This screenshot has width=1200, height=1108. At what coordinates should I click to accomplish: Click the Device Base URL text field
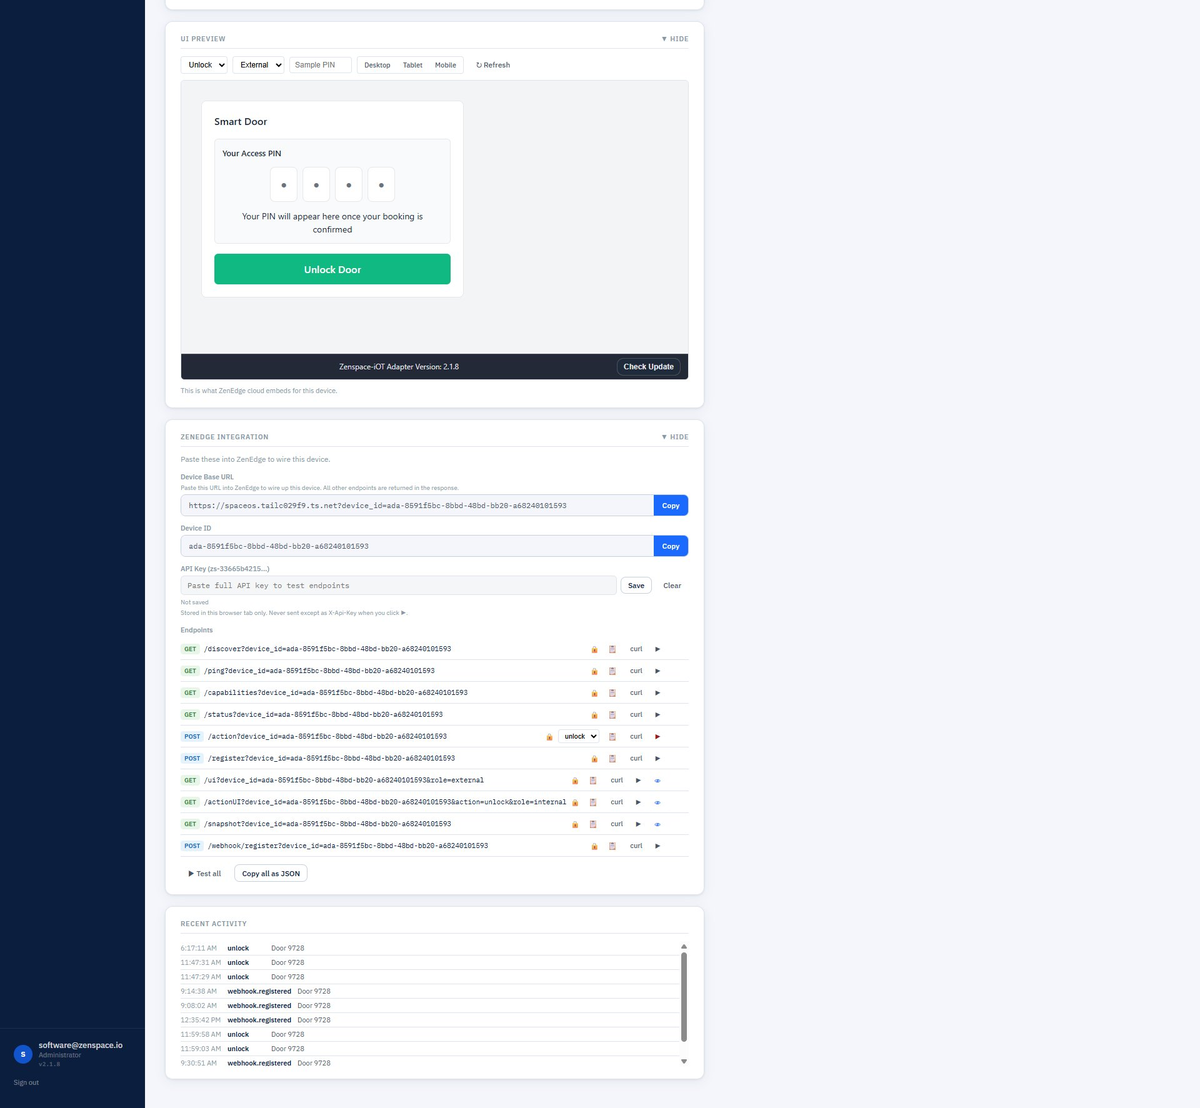coord(417,506)
